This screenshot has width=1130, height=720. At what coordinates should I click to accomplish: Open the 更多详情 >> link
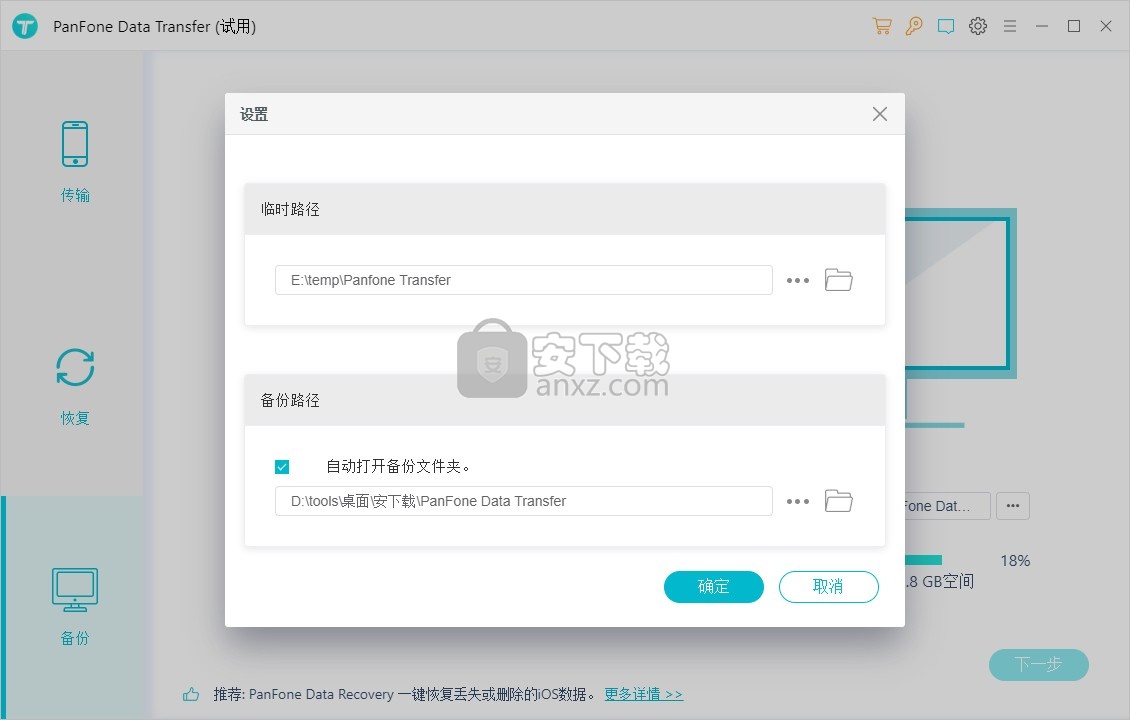(x=644, y=694)
